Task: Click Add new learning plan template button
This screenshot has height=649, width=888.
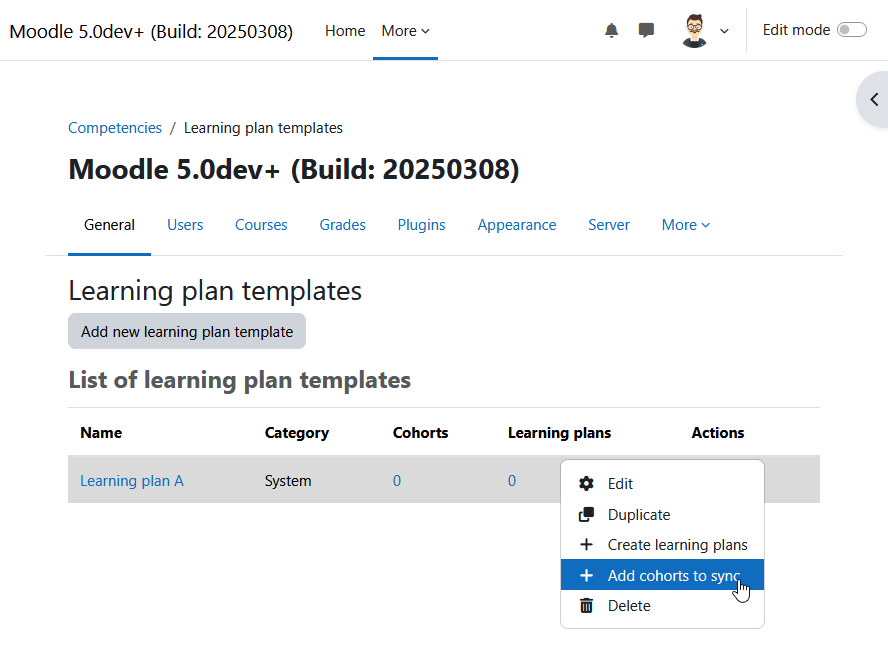Action: [187, 331]
